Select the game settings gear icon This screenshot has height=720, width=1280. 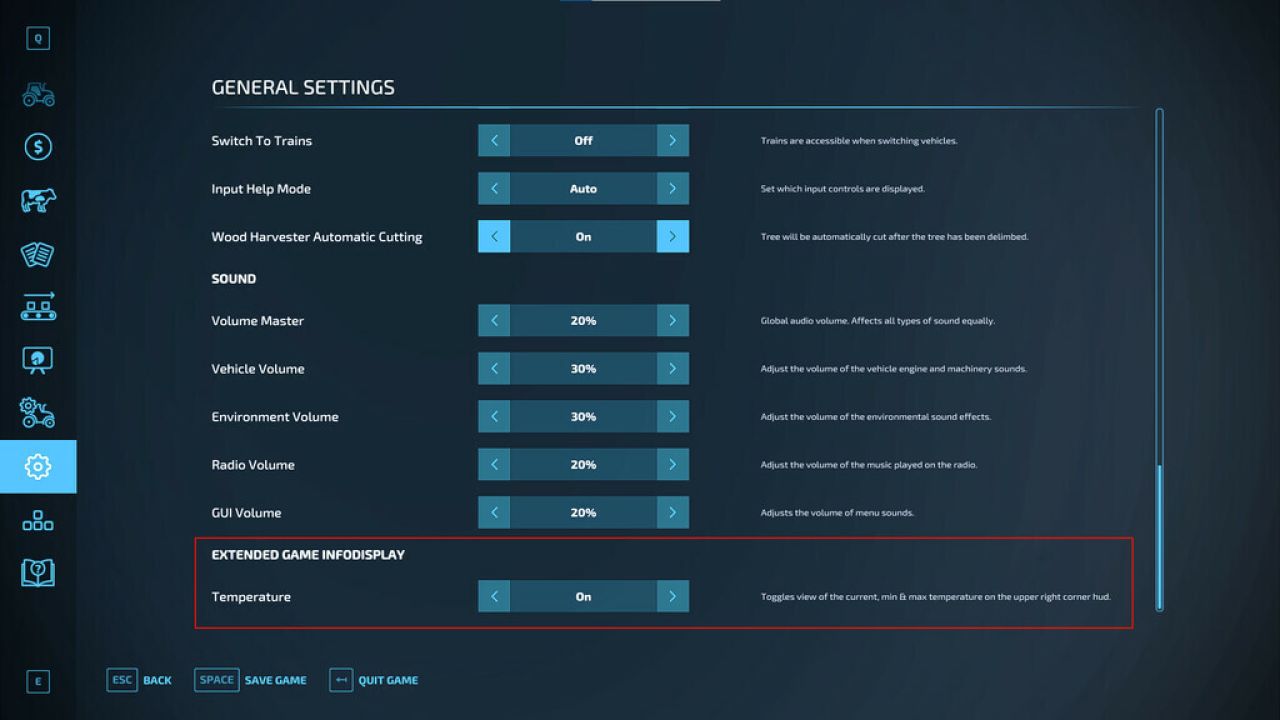tap(38, 466)
